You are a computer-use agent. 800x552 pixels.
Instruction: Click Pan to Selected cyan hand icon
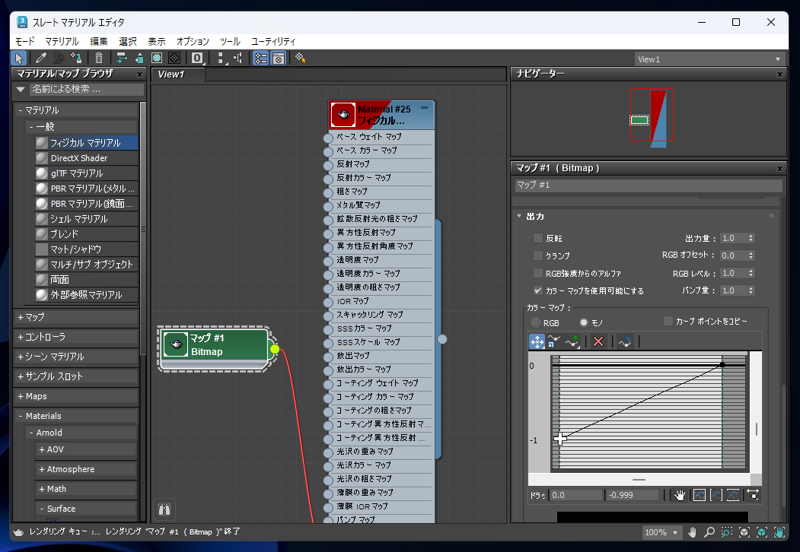[779, 533]
